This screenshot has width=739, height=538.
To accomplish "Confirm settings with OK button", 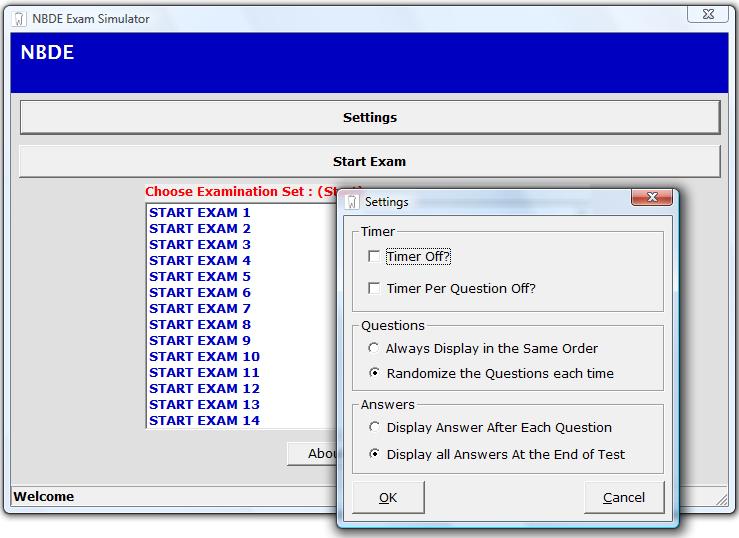I will tap(388, 497).
